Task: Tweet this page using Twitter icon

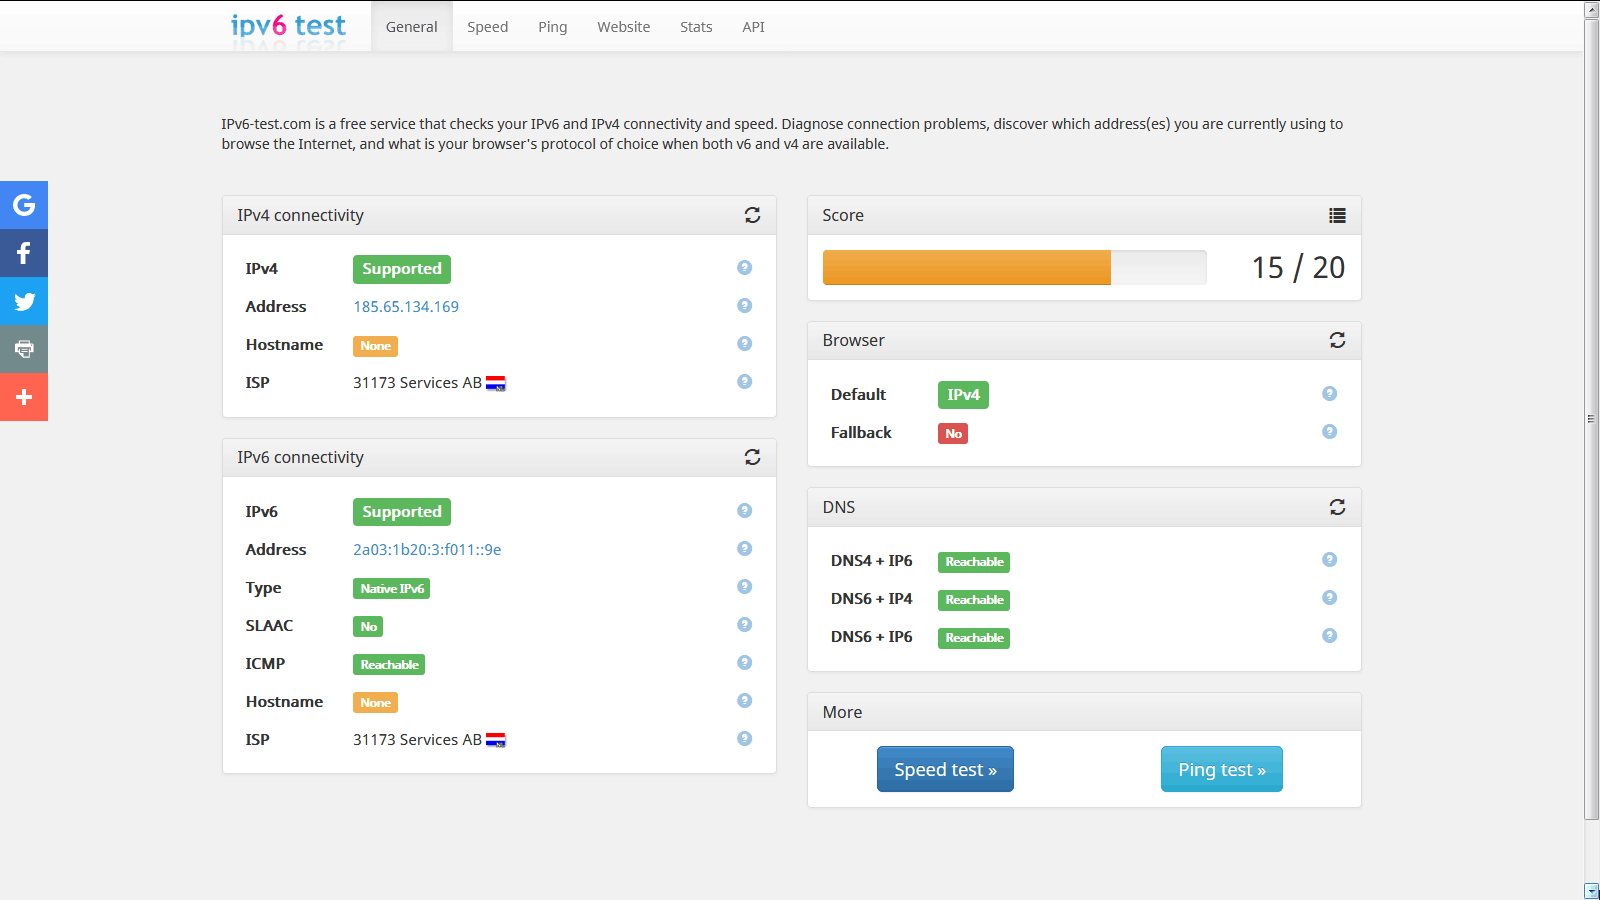Action: (x=24, y=301)
